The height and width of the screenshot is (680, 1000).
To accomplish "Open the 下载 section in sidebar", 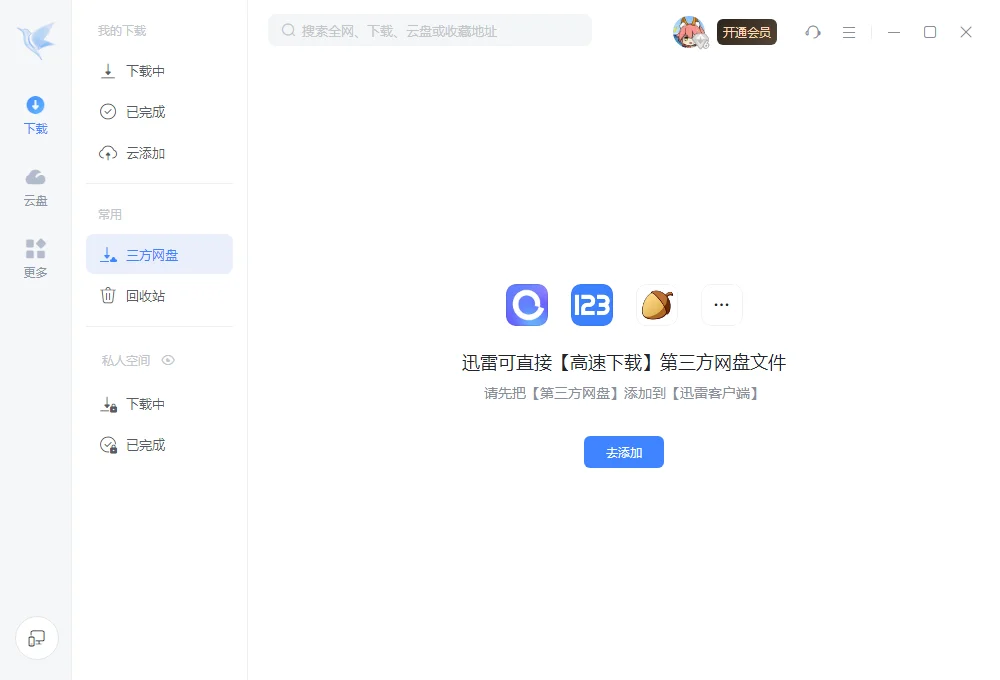I will coord(36,115).
